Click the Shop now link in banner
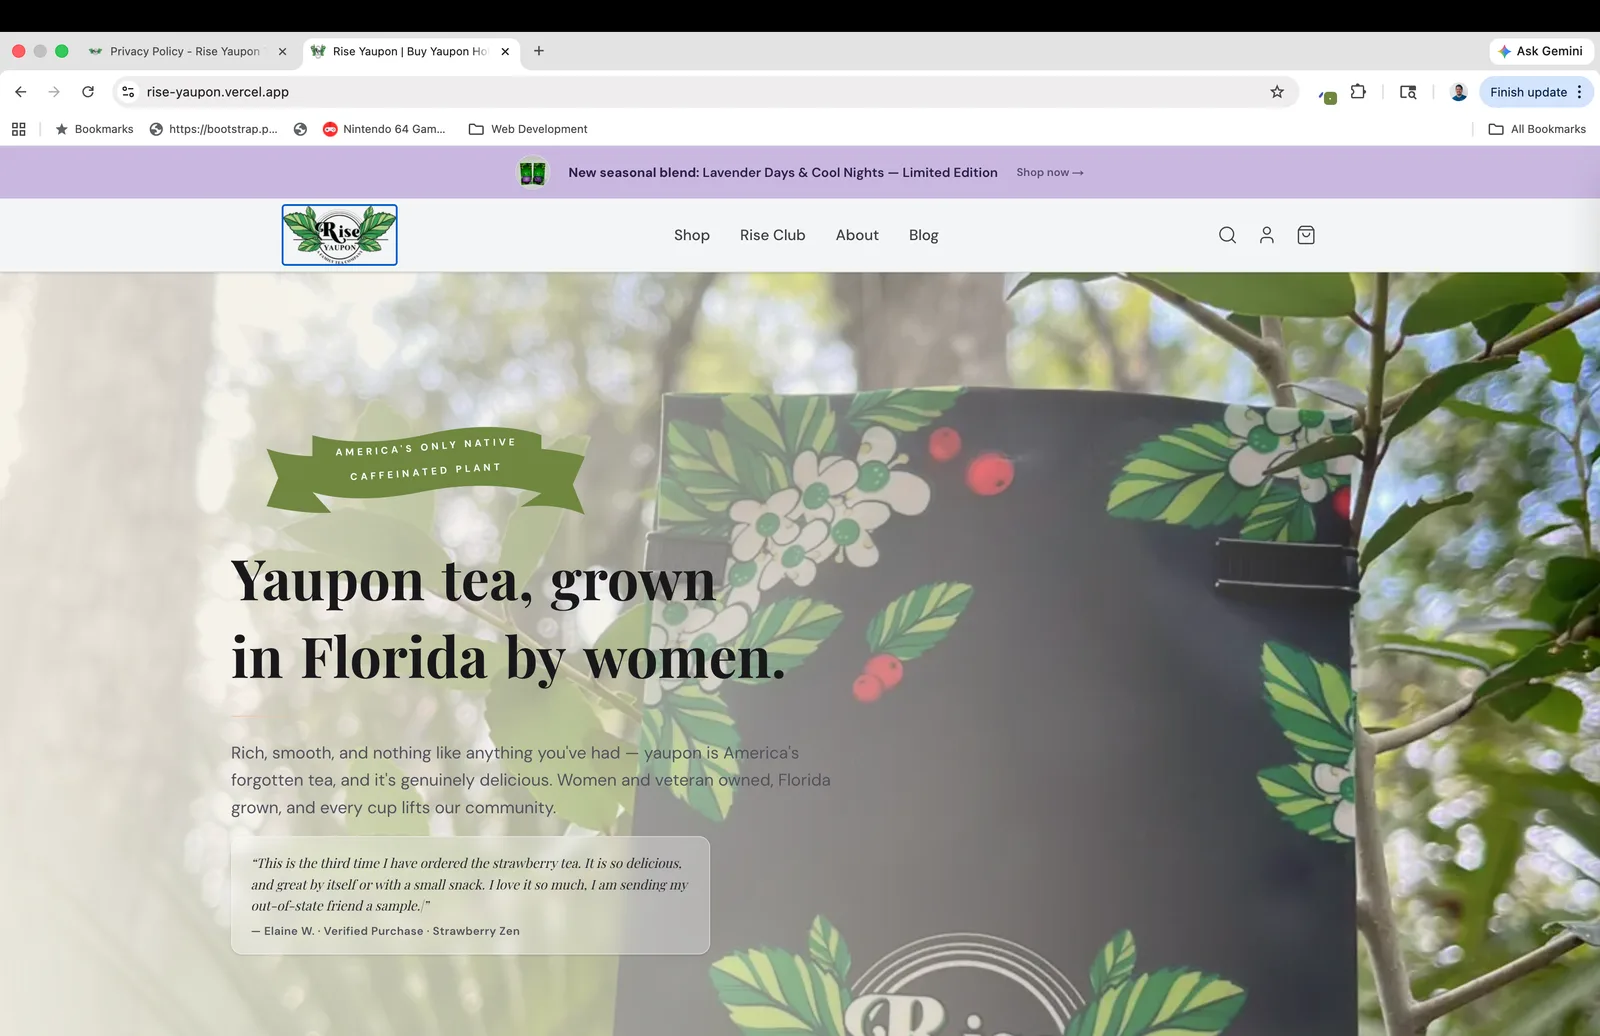This screenshot has width=1600, height=1036. (x=1050, y=172)
